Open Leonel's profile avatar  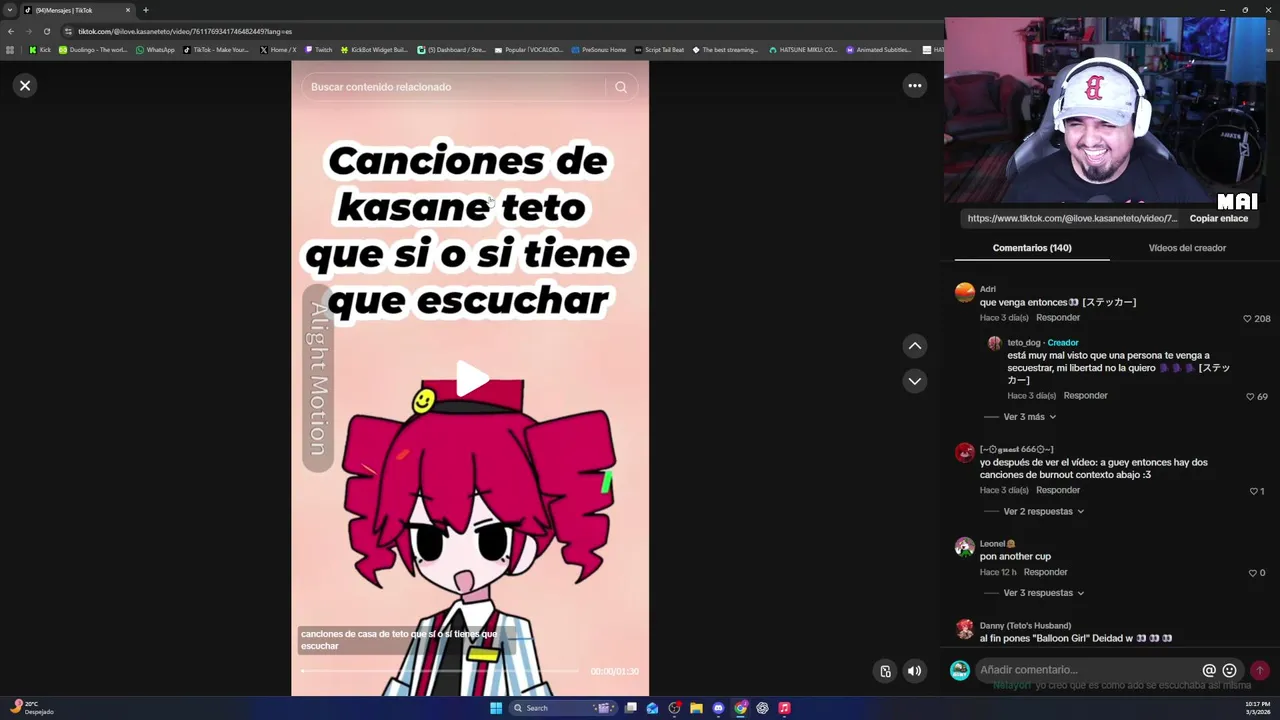964,546
